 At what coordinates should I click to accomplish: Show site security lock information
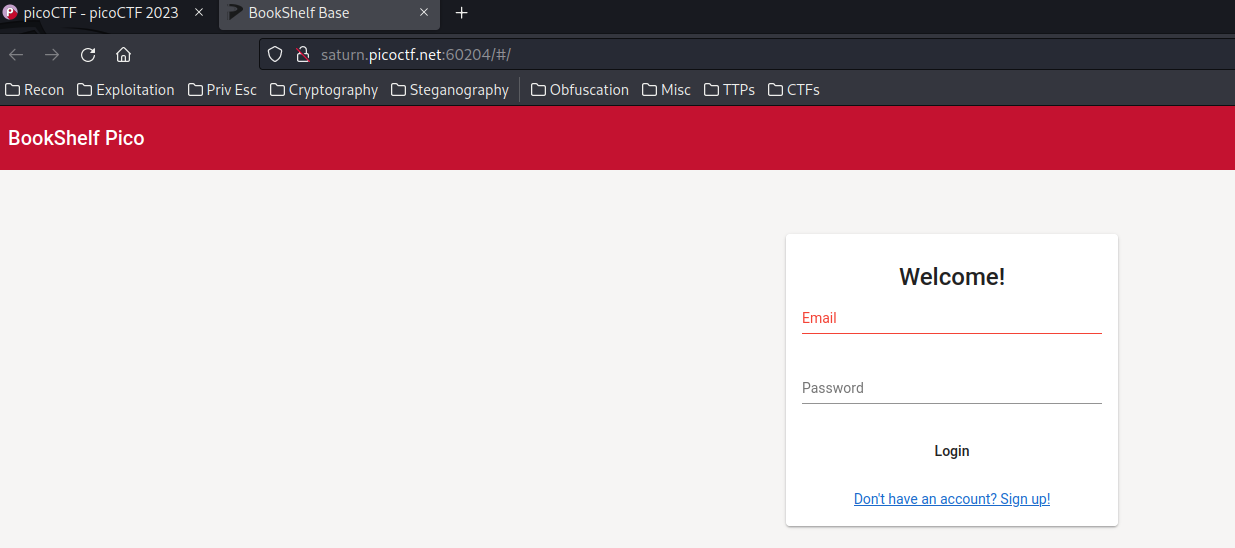click(302, 54)
